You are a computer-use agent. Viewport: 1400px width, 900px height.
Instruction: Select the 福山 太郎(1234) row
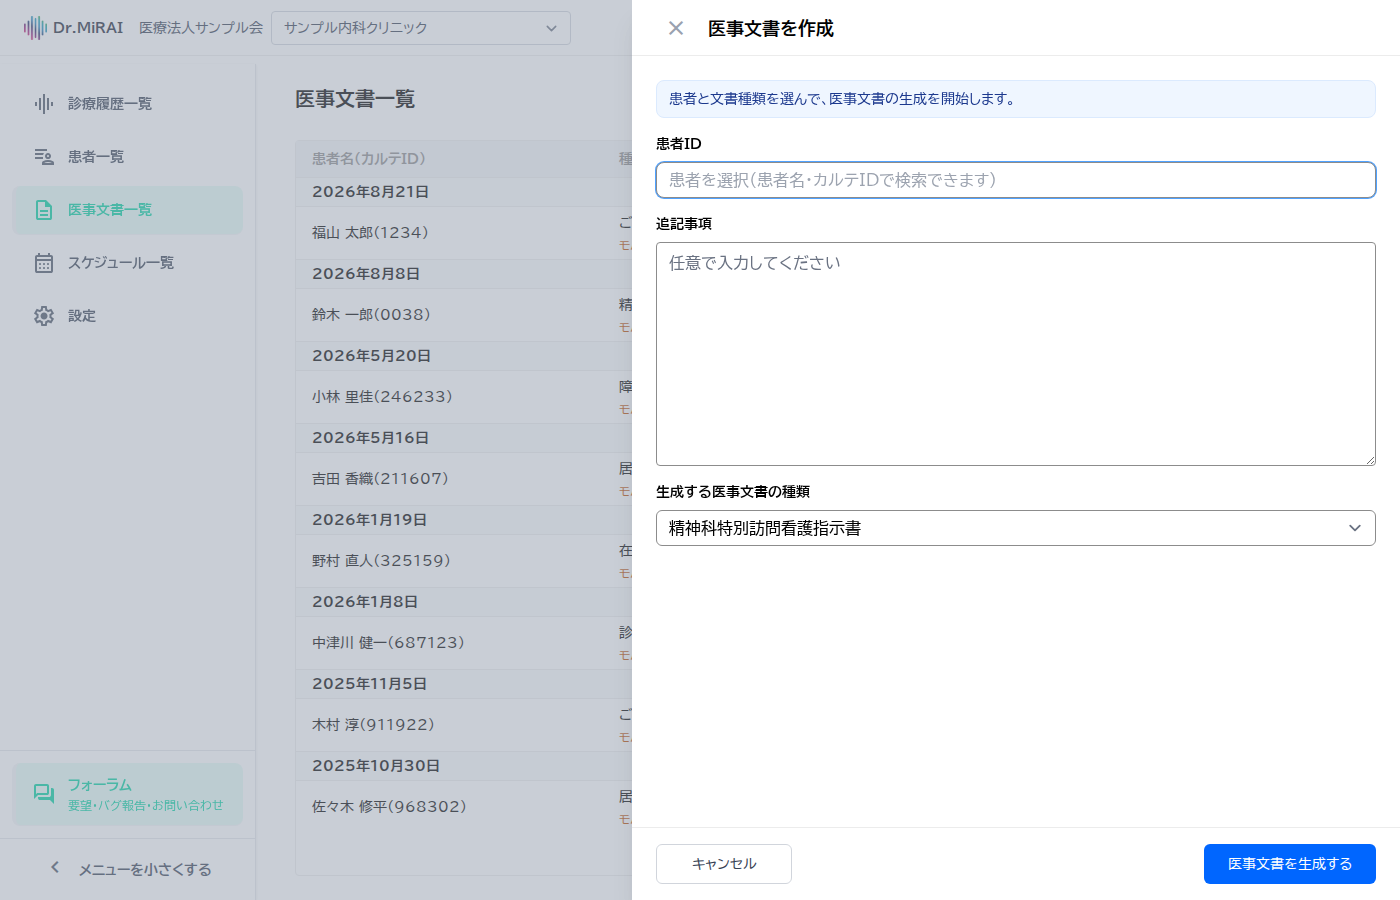(464, 233)
